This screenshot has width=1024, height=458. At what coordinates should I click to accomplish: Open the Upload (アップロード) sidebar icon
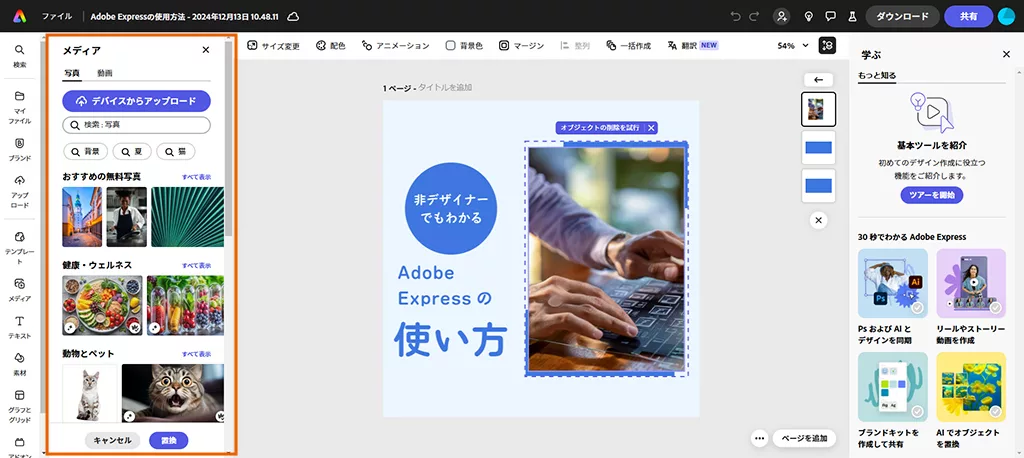(20, 192)
